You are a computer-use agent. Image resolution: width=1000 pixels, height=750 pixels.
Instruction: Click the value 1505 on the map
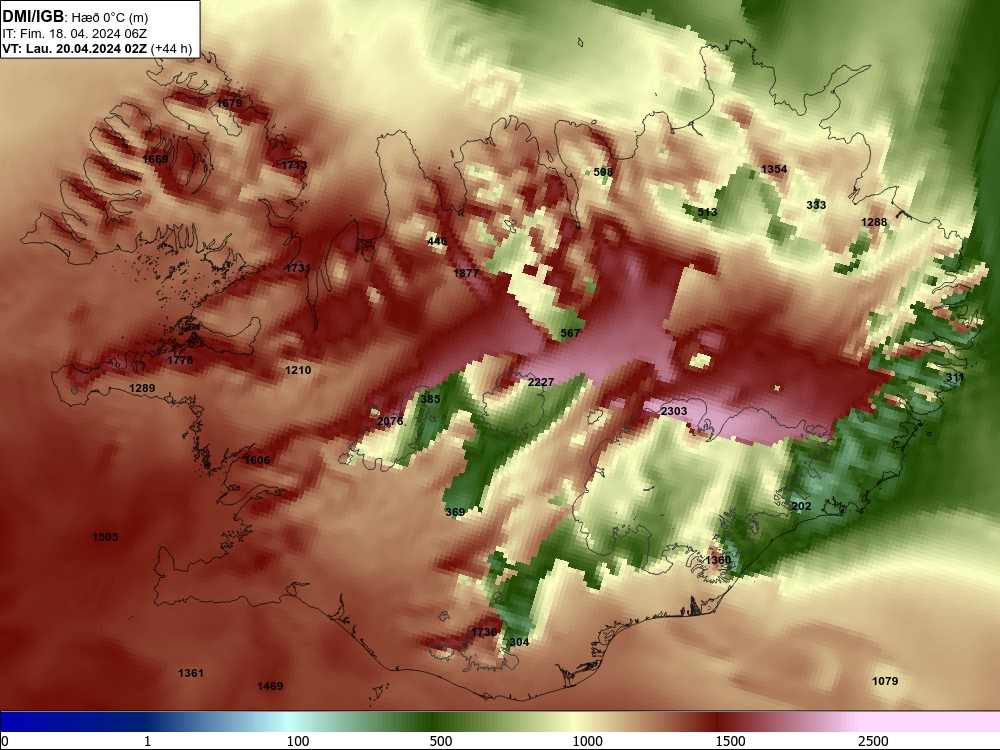coord(105,536)
